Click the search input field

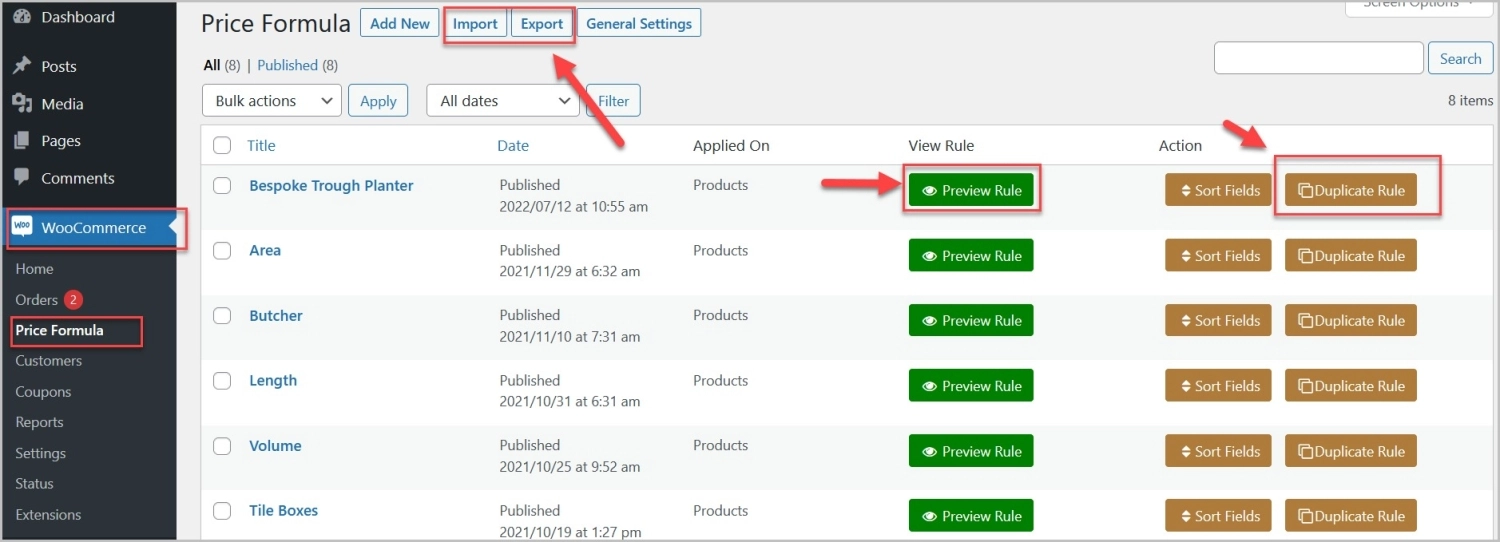coord(1317,58)
